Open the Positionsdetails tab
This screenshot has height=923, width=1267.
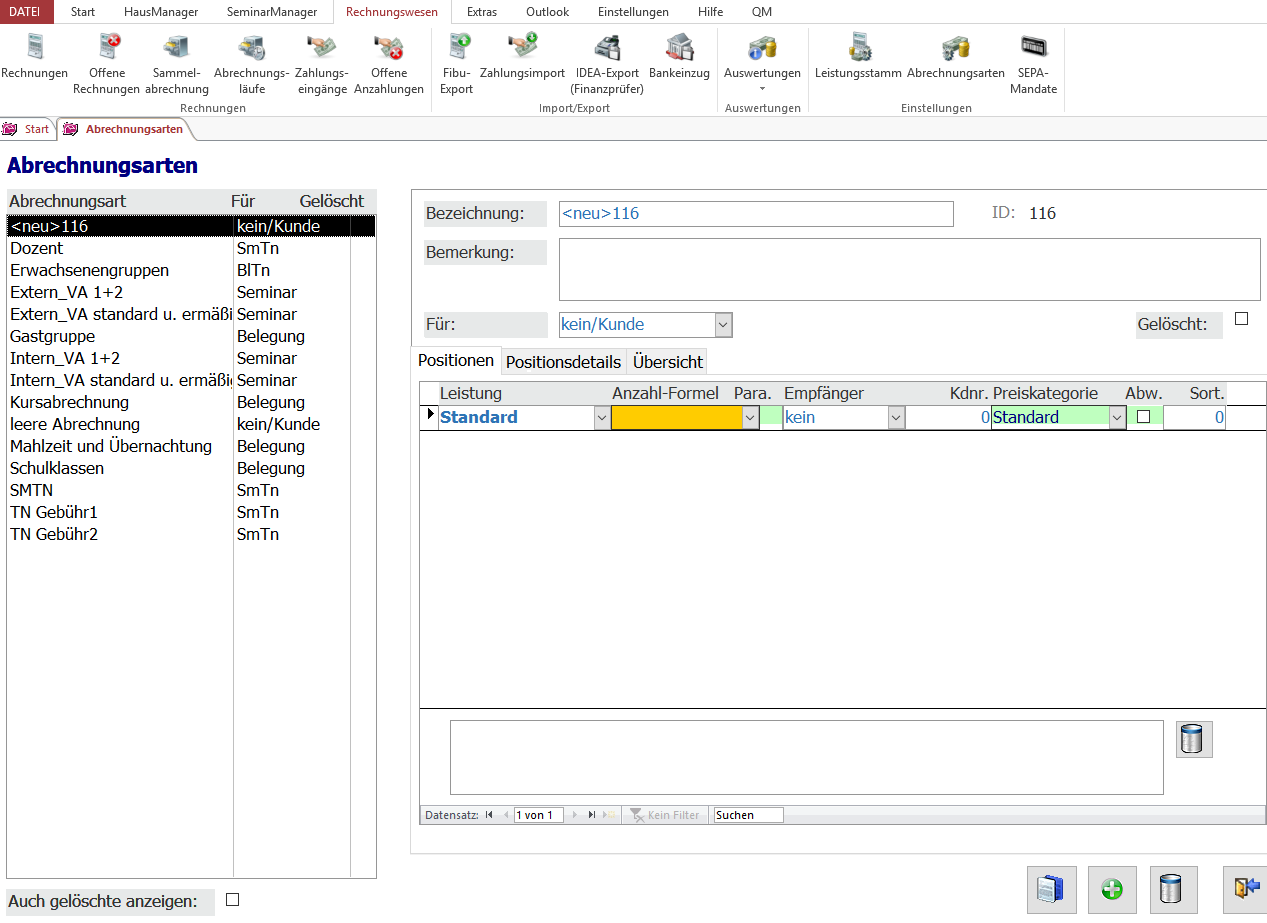pos(563,362)
